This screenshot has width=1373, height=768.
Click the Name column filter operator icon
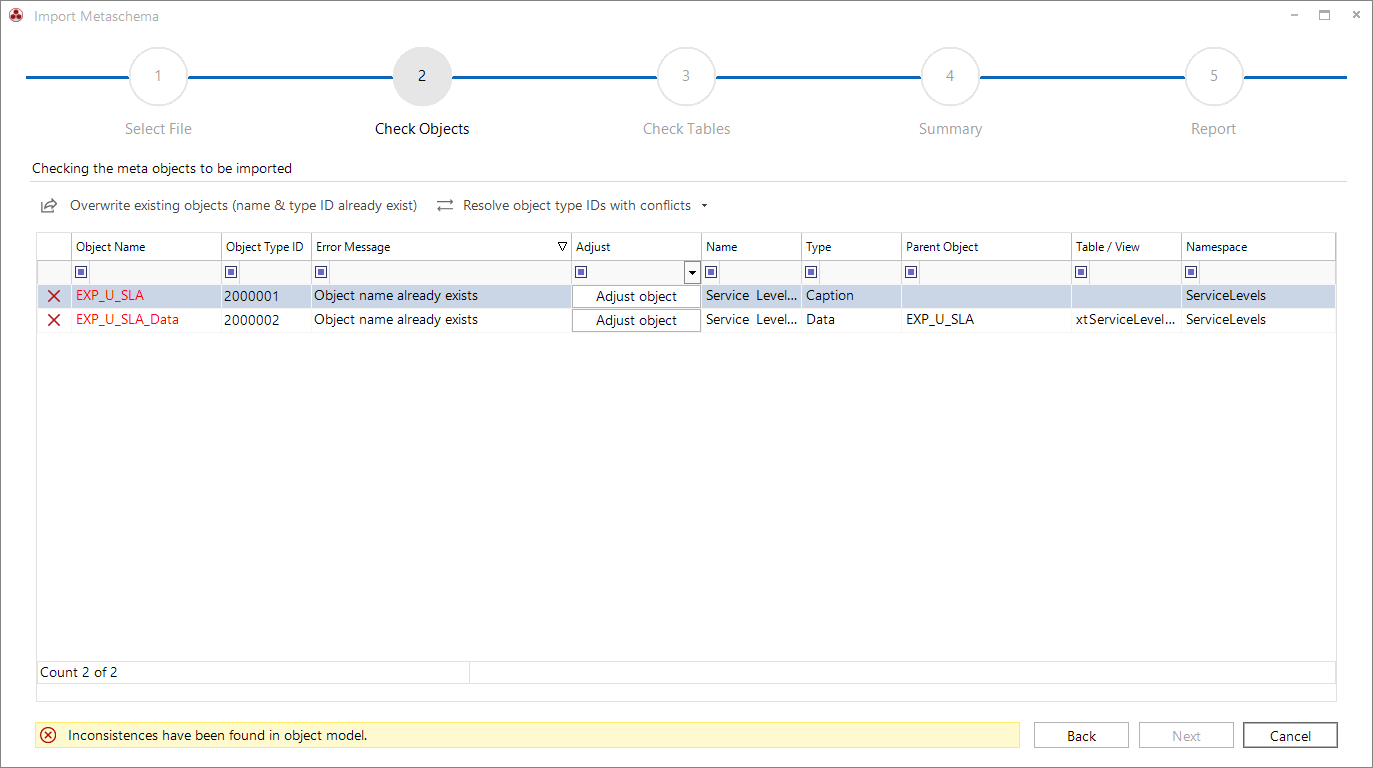tap(711, 272)
